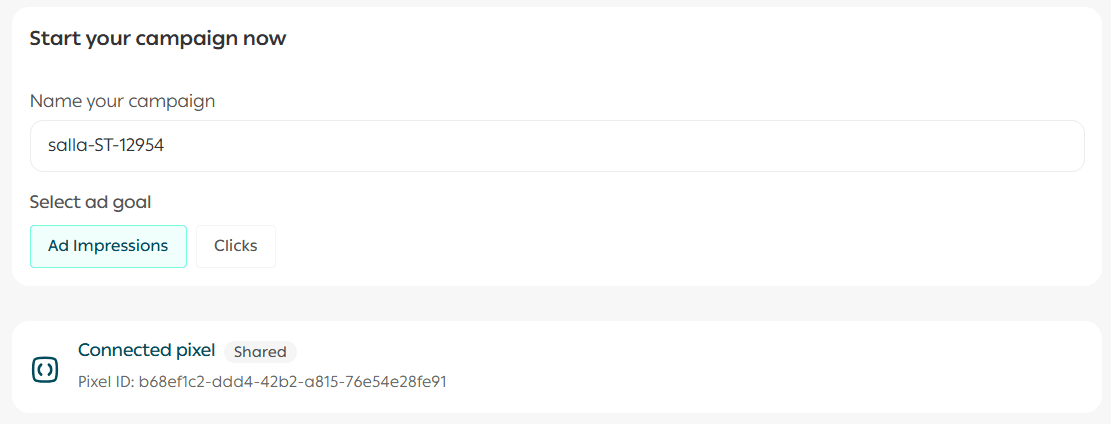
Task: Switch ad goal to Clicks
Action: coord(235,246)
